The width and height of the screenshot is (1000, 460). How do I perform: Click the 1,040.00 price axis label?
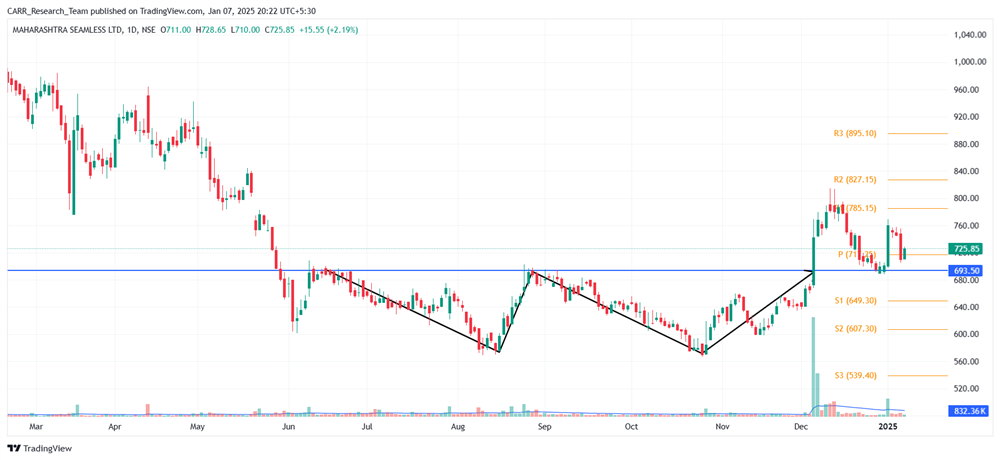click(x=971, y=35)
